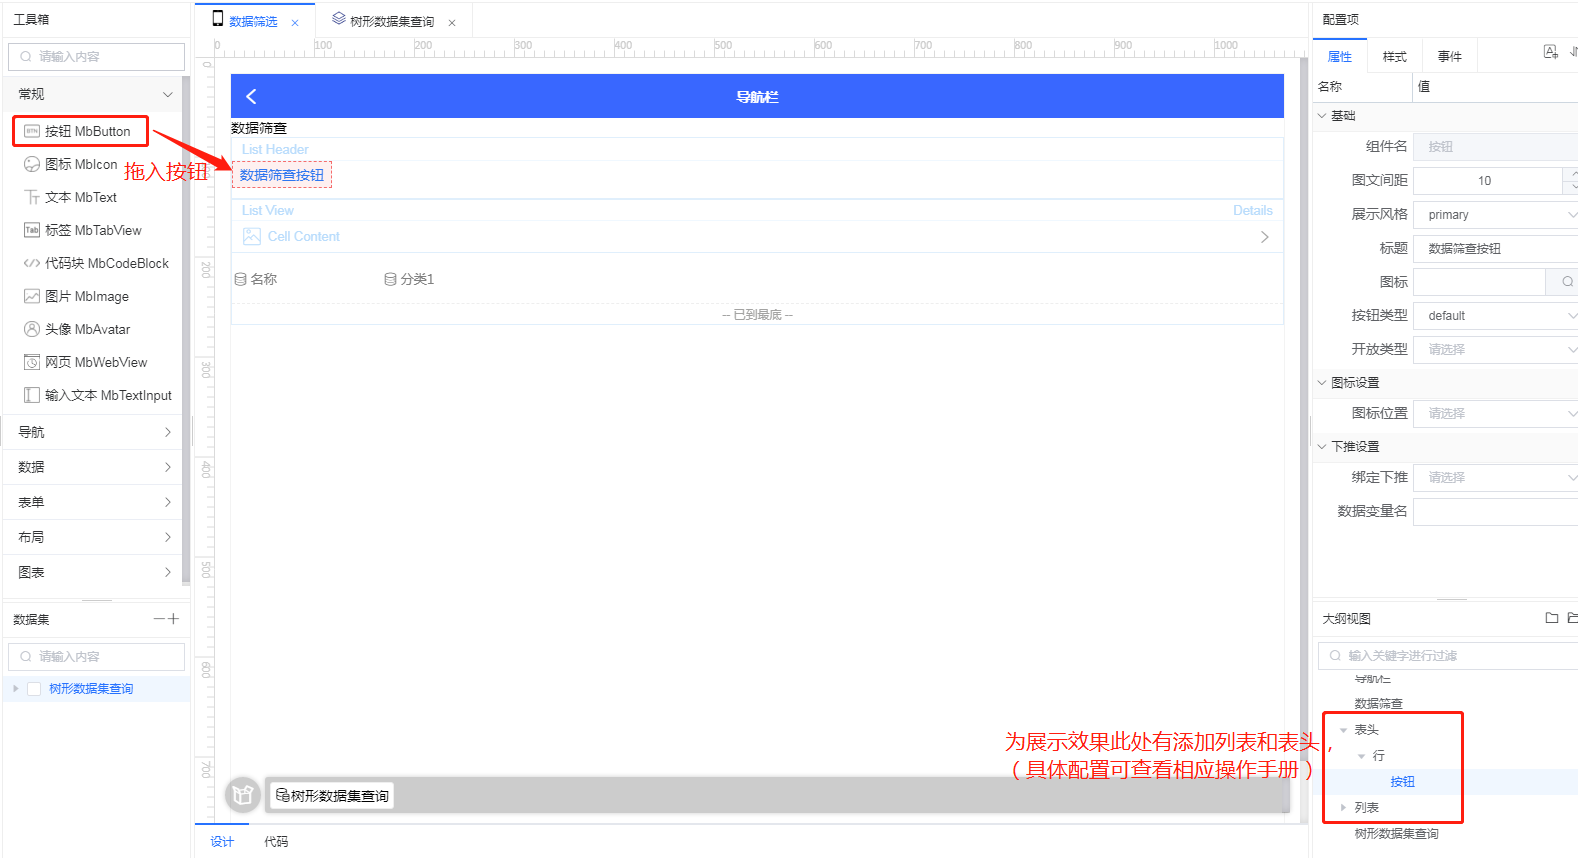Close the 树形数据集查询 editor tab
Viewport: 1578px width, 859px height.
pos(452,22)
